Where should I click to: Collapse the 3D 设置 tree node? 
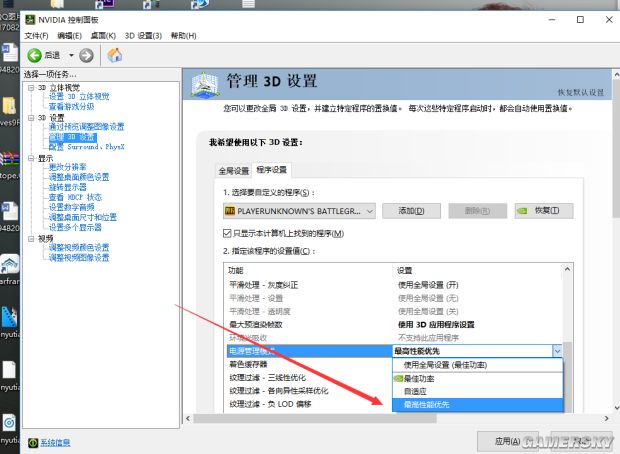pos(31,117)
